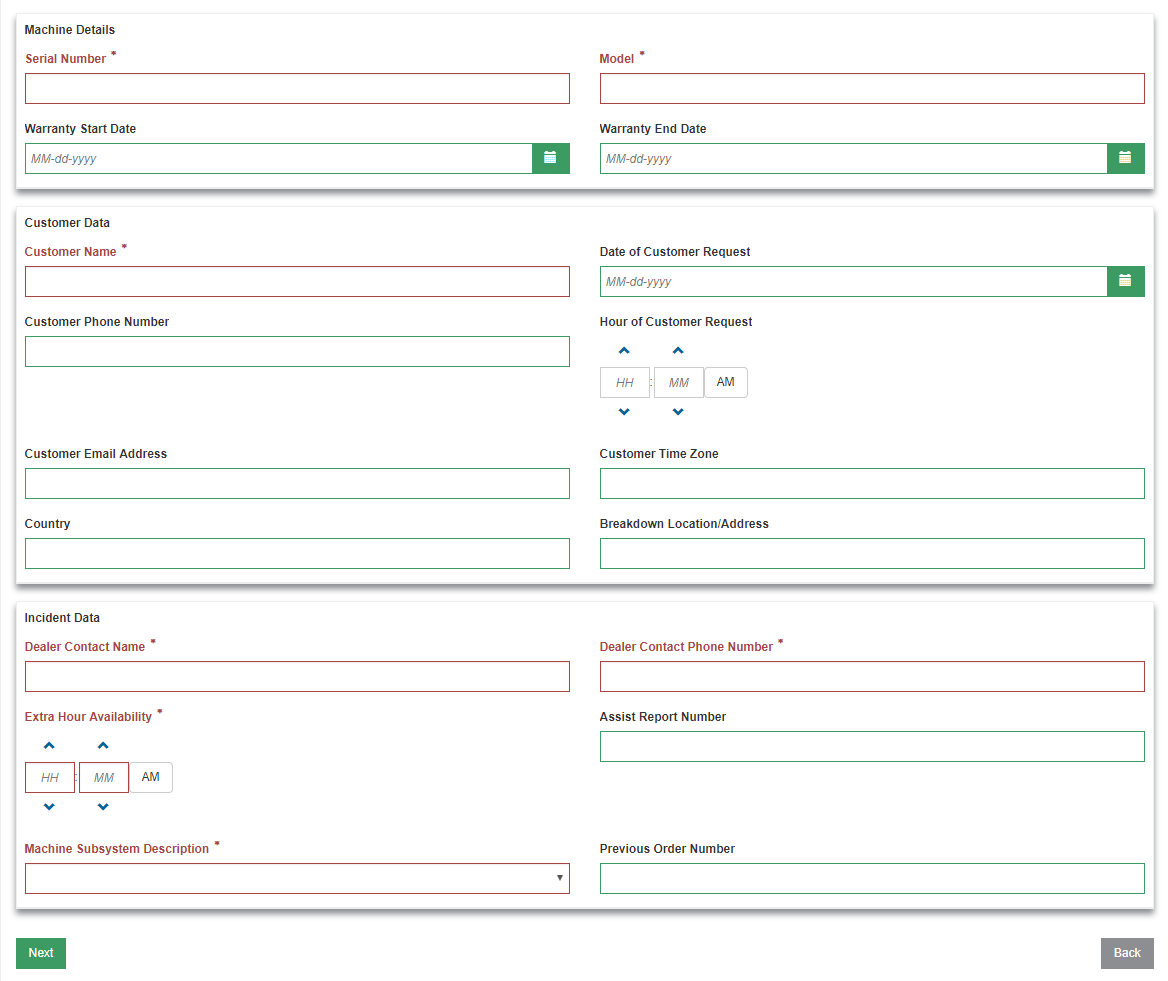Decrease minutes of Extra Hour Availability
The width and height of the screenshot is (1168, 981).
click(103, 806)
